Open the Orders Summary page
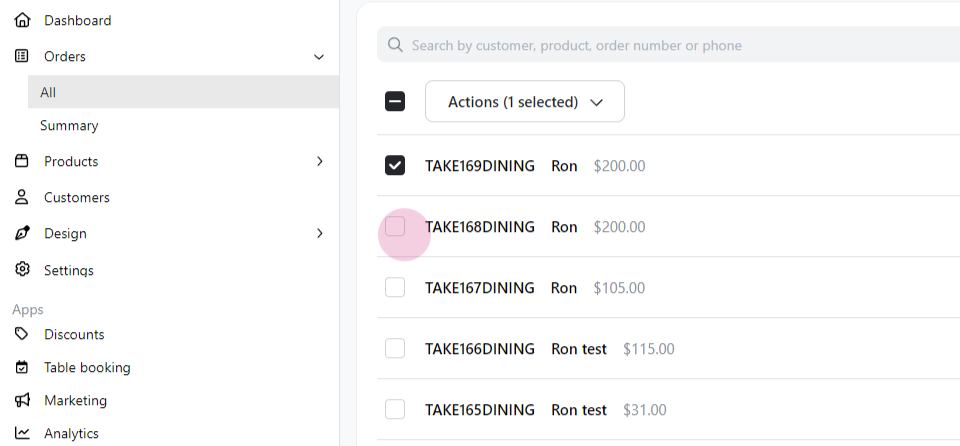 (x=69, y=125)
